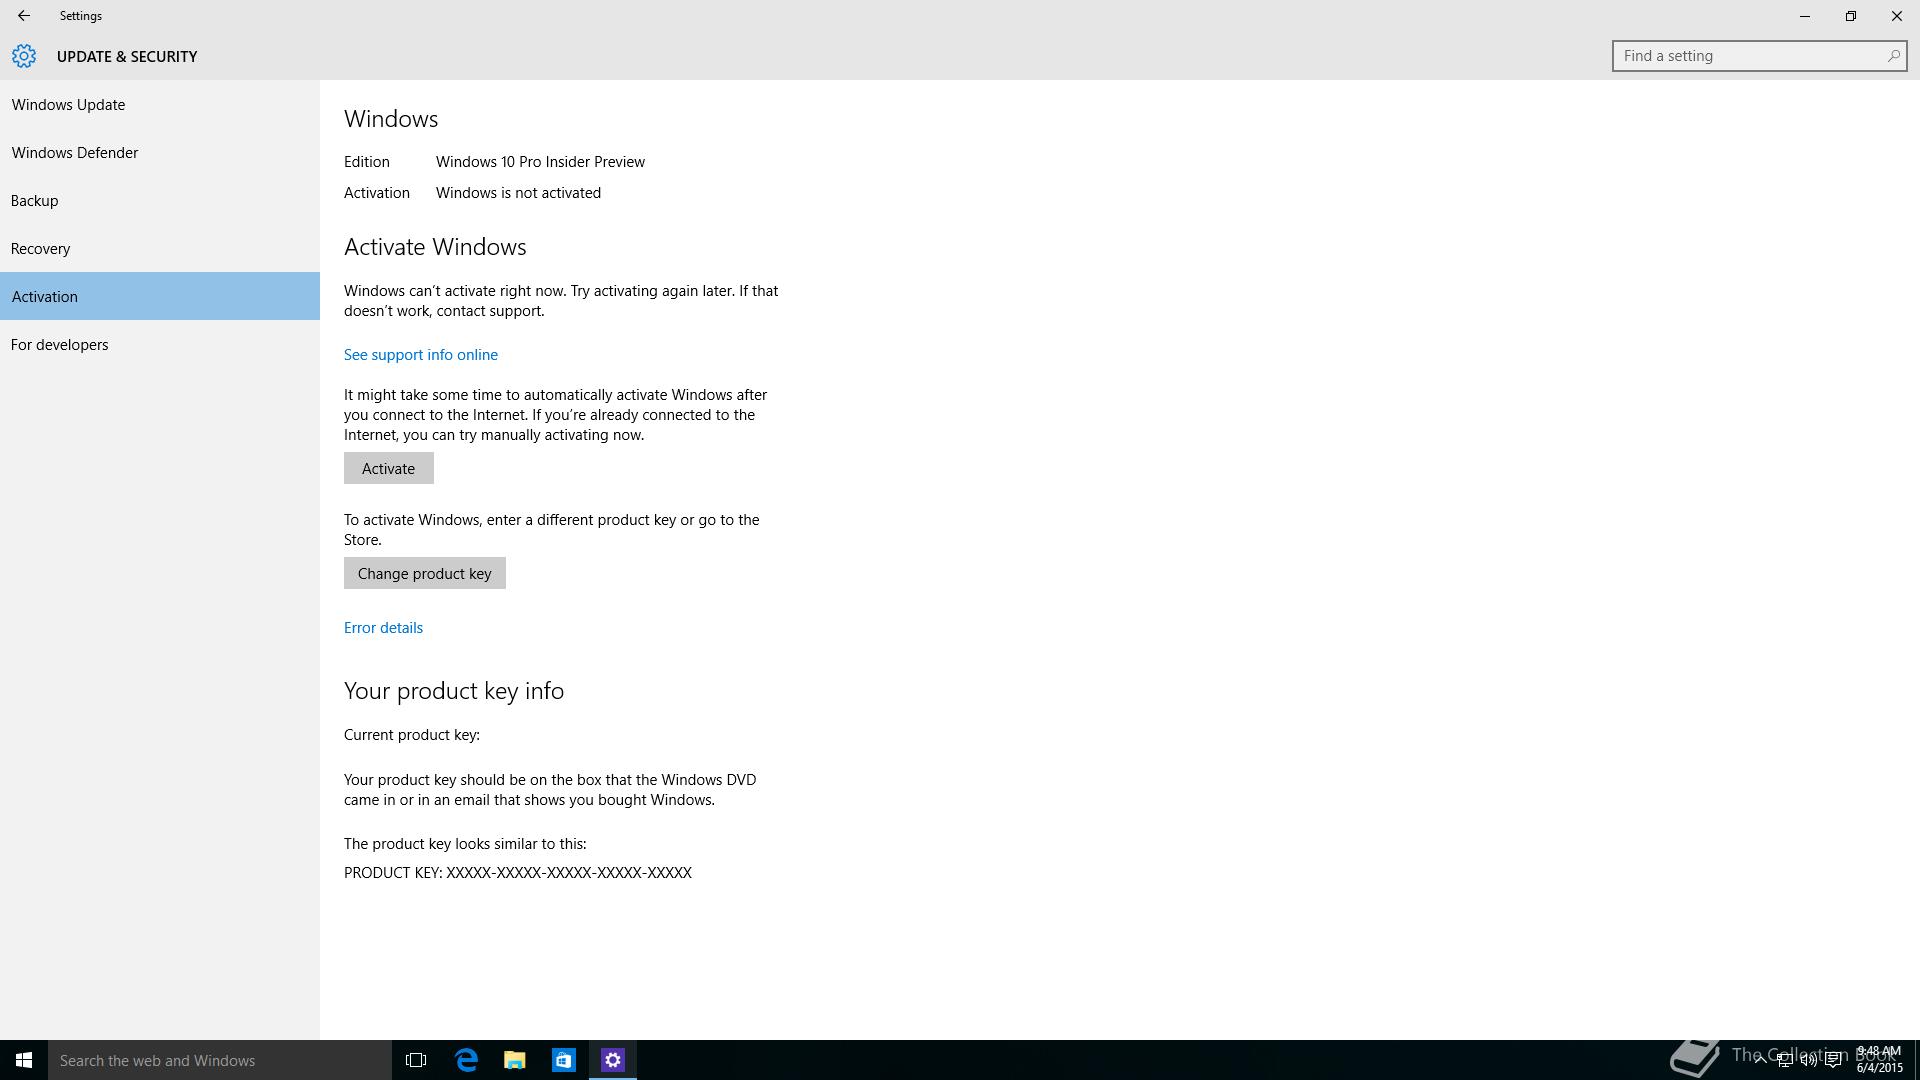This screenshot has width=1920, height=1080.
Task: Click the 'Activate Windows' heading
Action: click(435, 247)
